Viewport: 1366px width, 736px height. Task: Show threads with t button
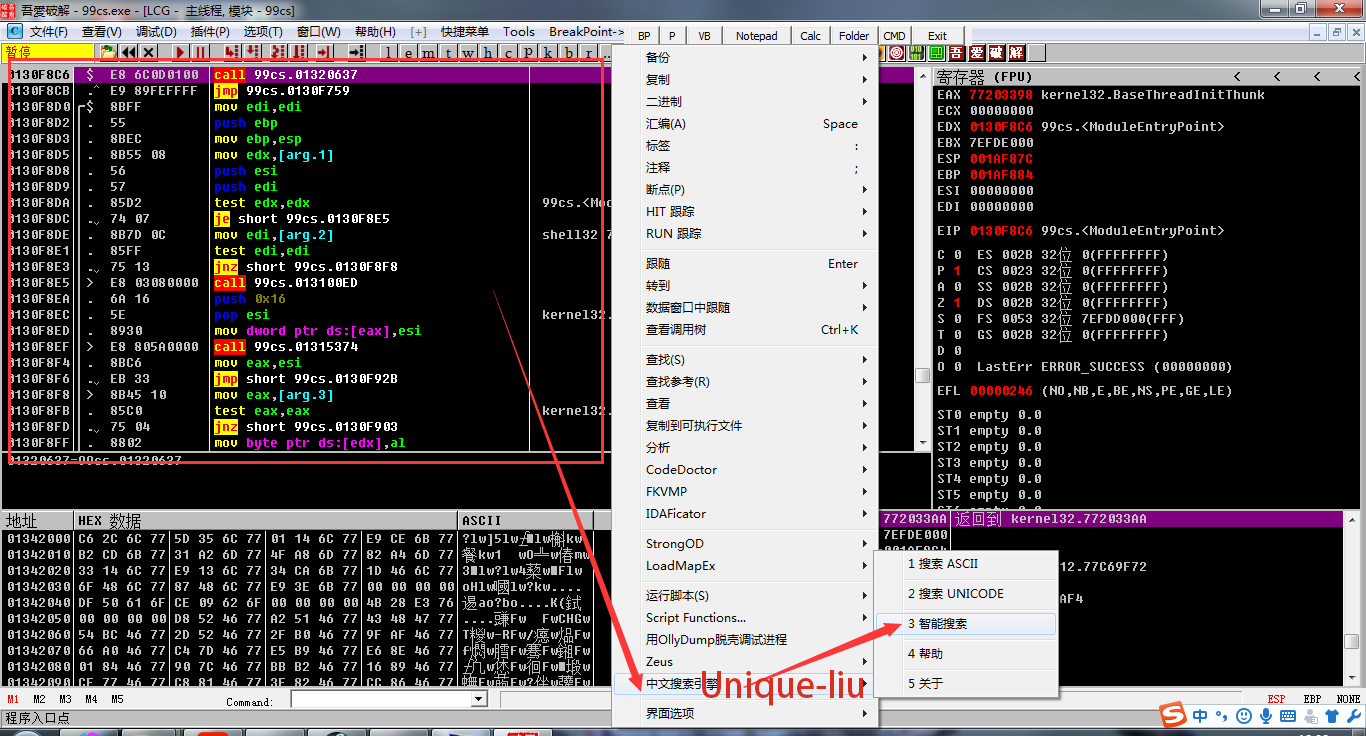tap(448, 52)
